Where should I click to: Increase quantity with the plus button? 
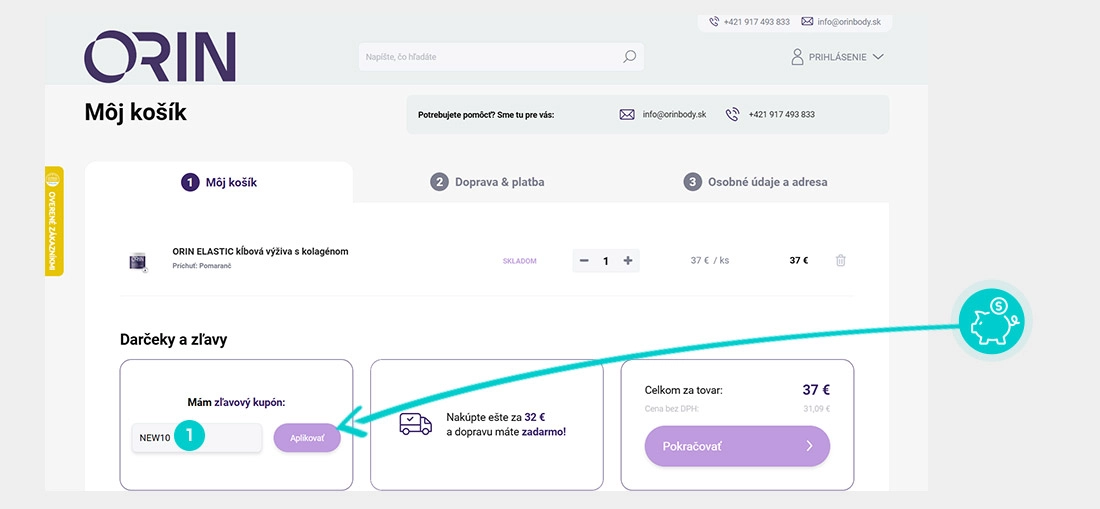(628, 261)
